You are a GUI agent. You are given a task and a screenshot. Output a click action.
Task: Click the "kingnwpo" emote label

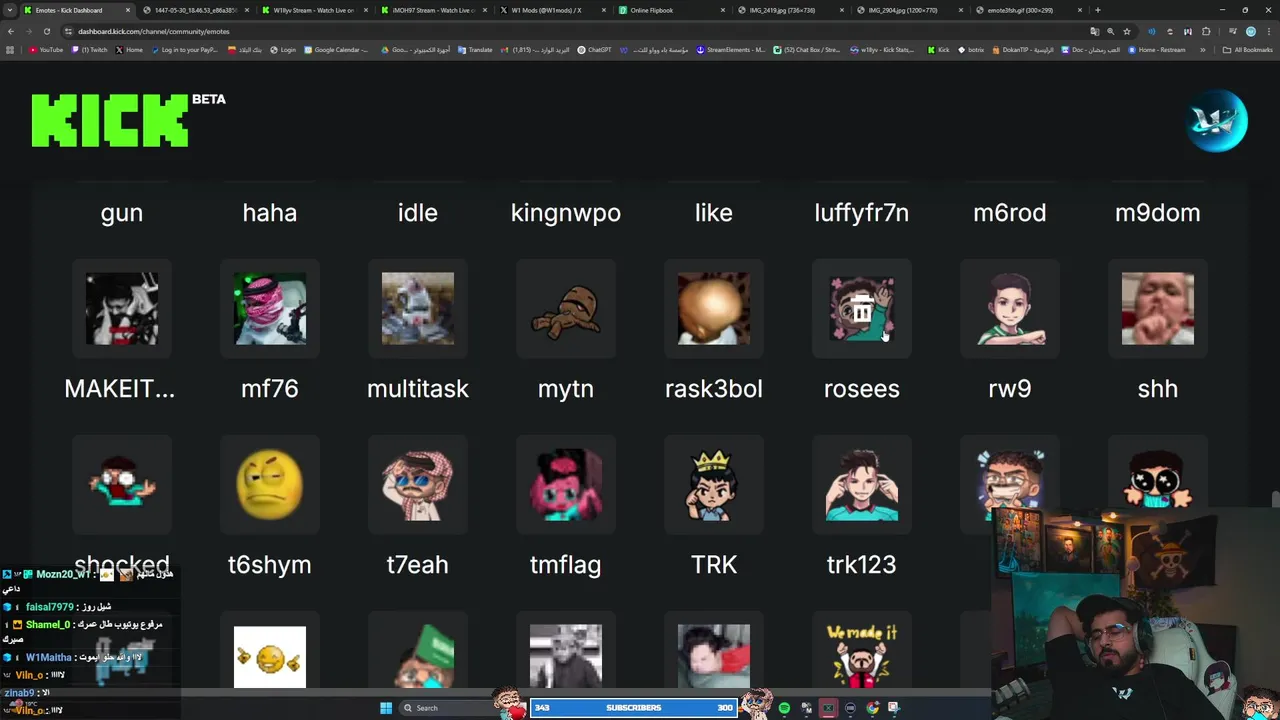coord(566,213)
